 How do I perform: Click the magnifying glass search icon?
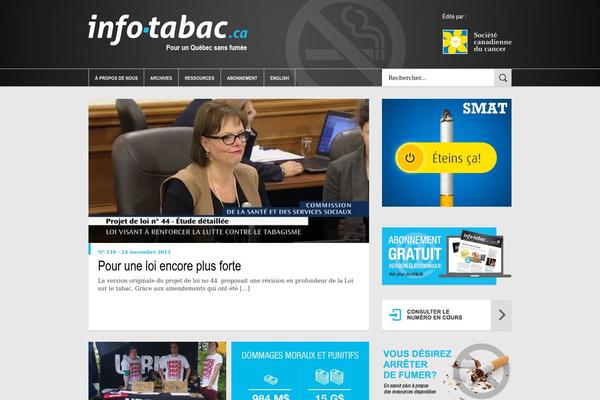click(x=503, y=78)
